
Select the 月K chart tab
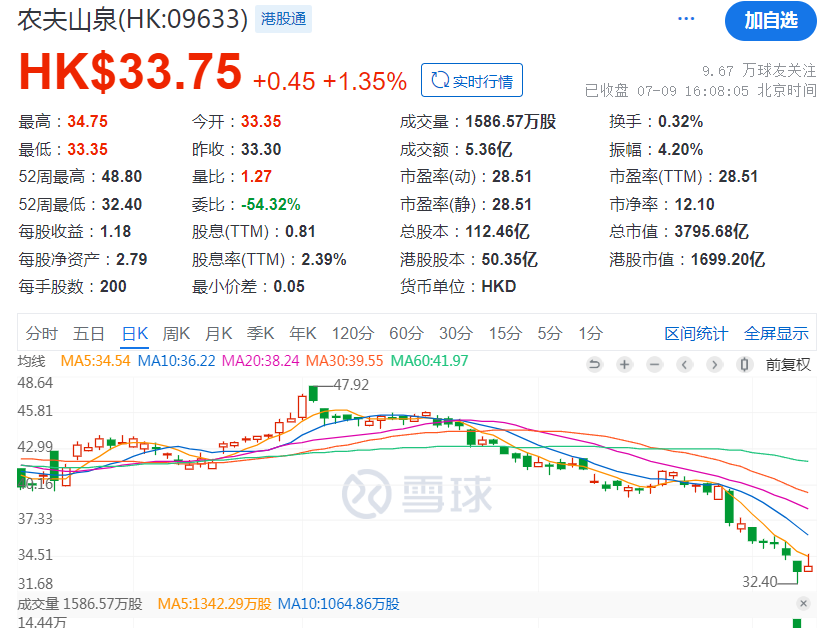click(x=219, y=333)
